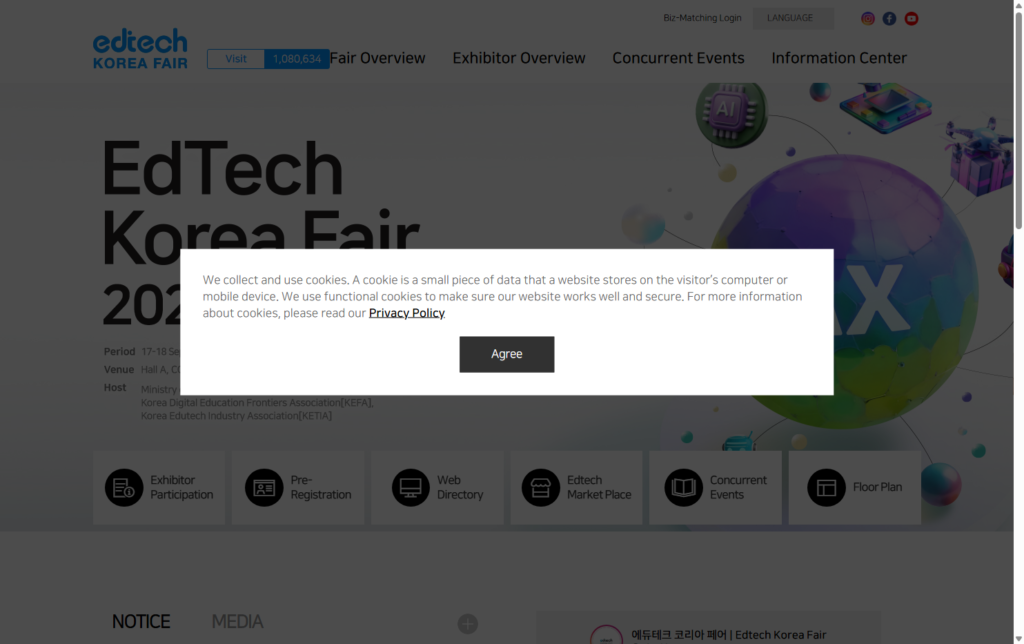
Task: Select the Web Directory monitor icon
Action: pyautogui.click(x=410, y=488)
